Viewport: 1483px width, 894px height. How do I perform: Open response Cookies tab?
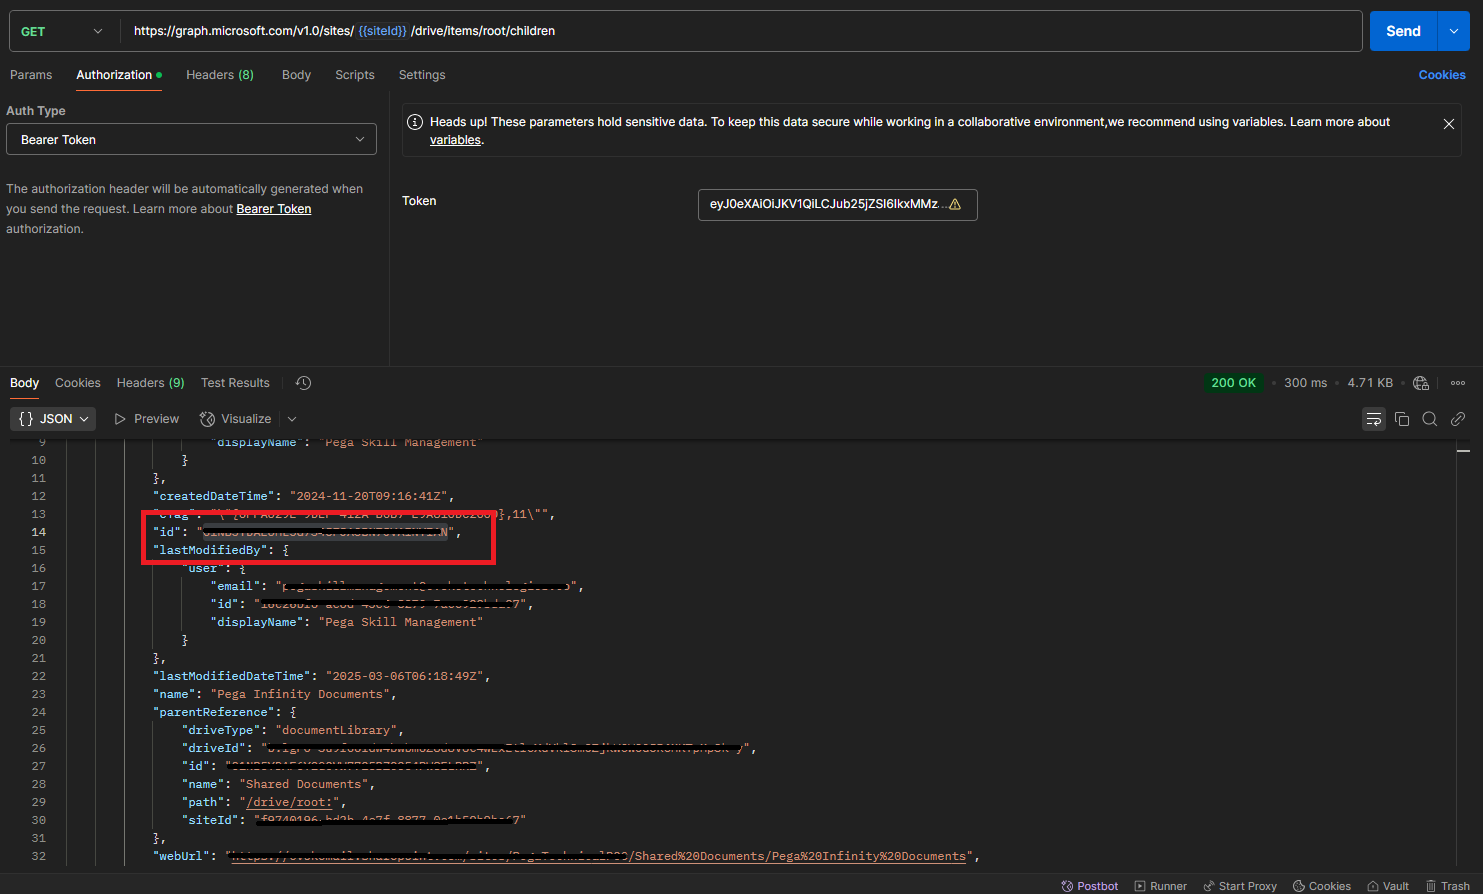pos(78,383)
